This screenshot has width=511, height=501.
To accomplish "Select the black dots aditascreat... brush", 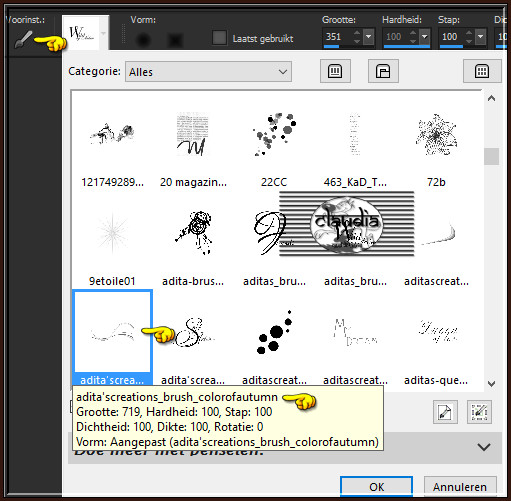I will point(274,347).
